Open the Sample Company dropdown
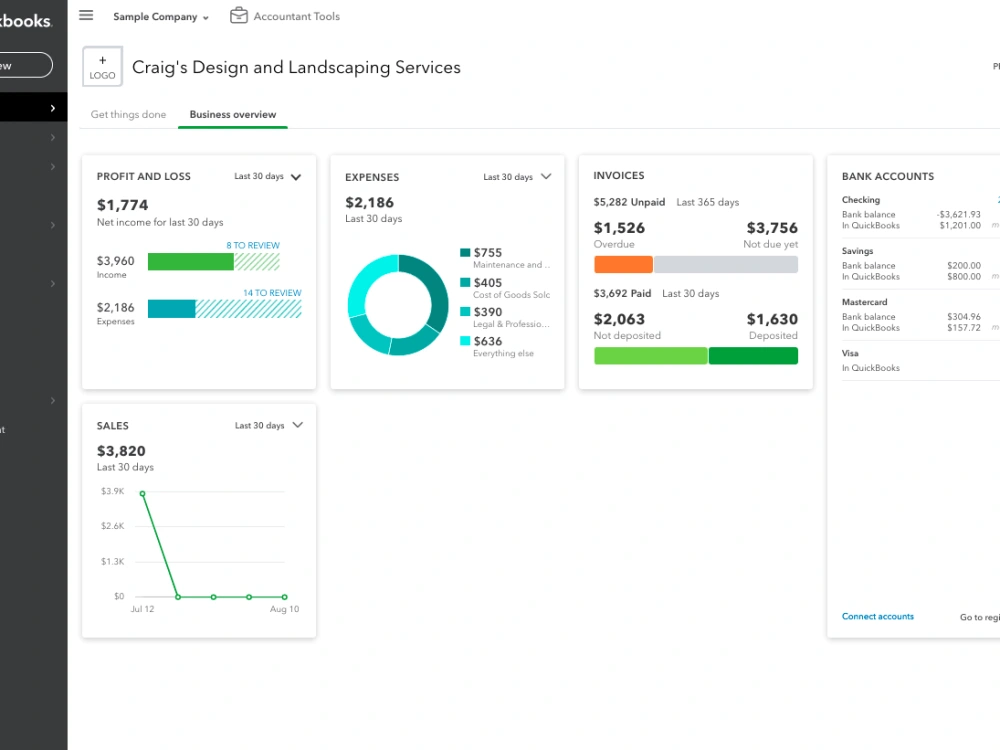Viewport: 1000px width, 750px height. coord(161,17)
